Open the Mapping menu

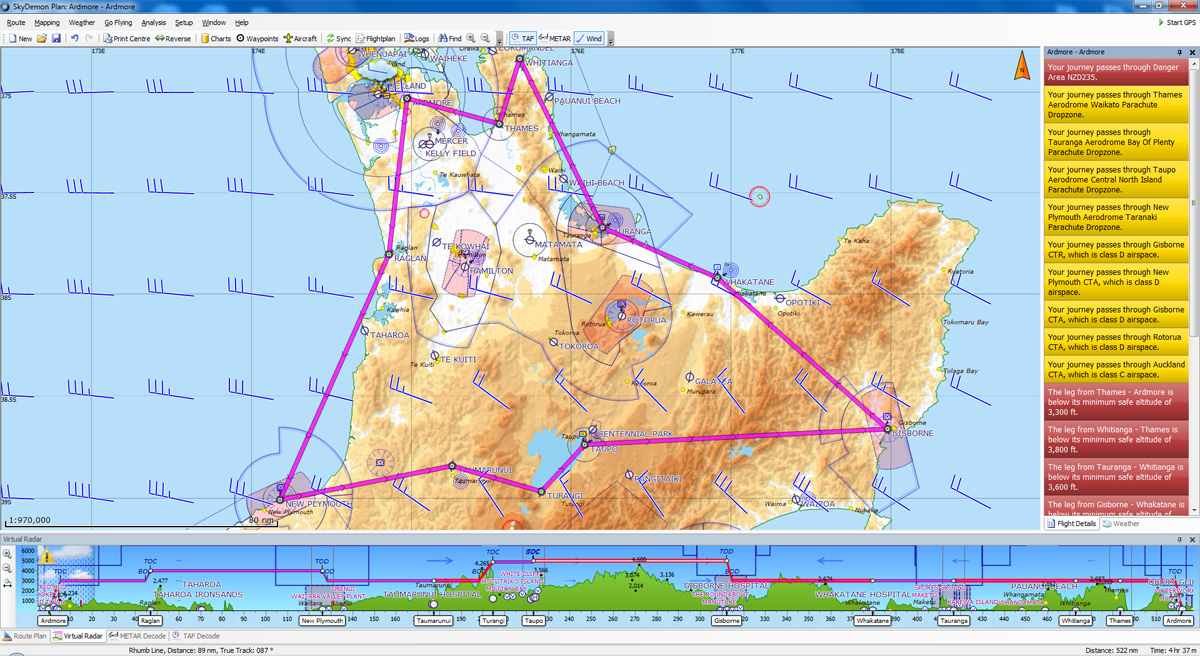[47, 22]
